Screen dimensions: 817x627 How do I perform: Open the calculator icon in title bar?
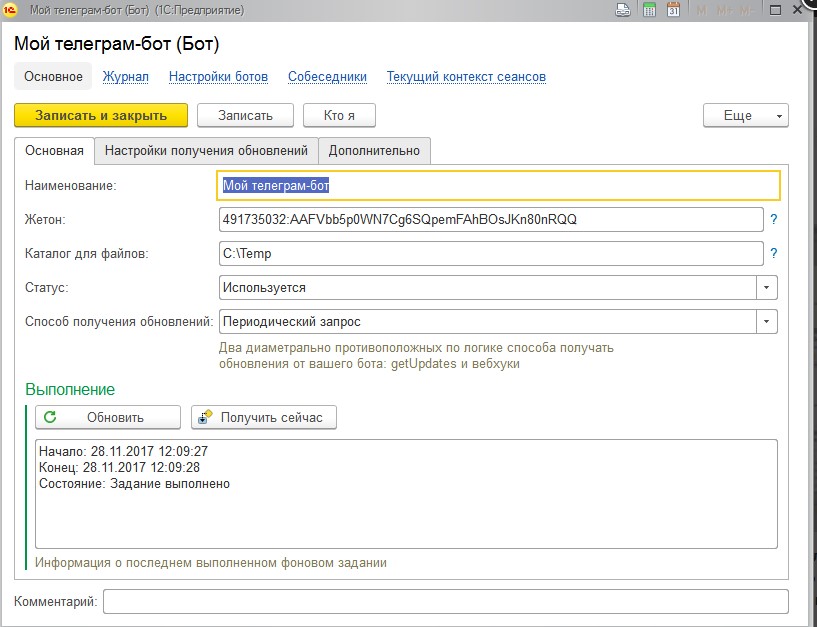(649, 10)
